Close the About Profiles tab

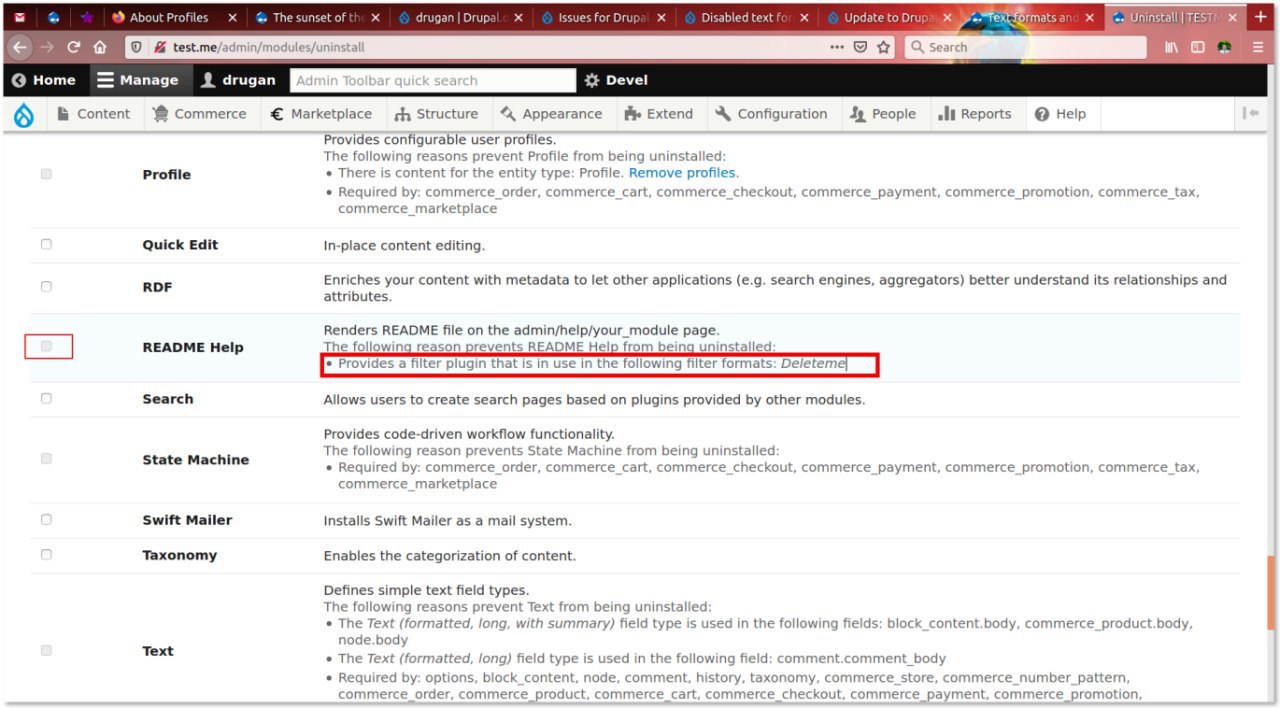[232, 17]
